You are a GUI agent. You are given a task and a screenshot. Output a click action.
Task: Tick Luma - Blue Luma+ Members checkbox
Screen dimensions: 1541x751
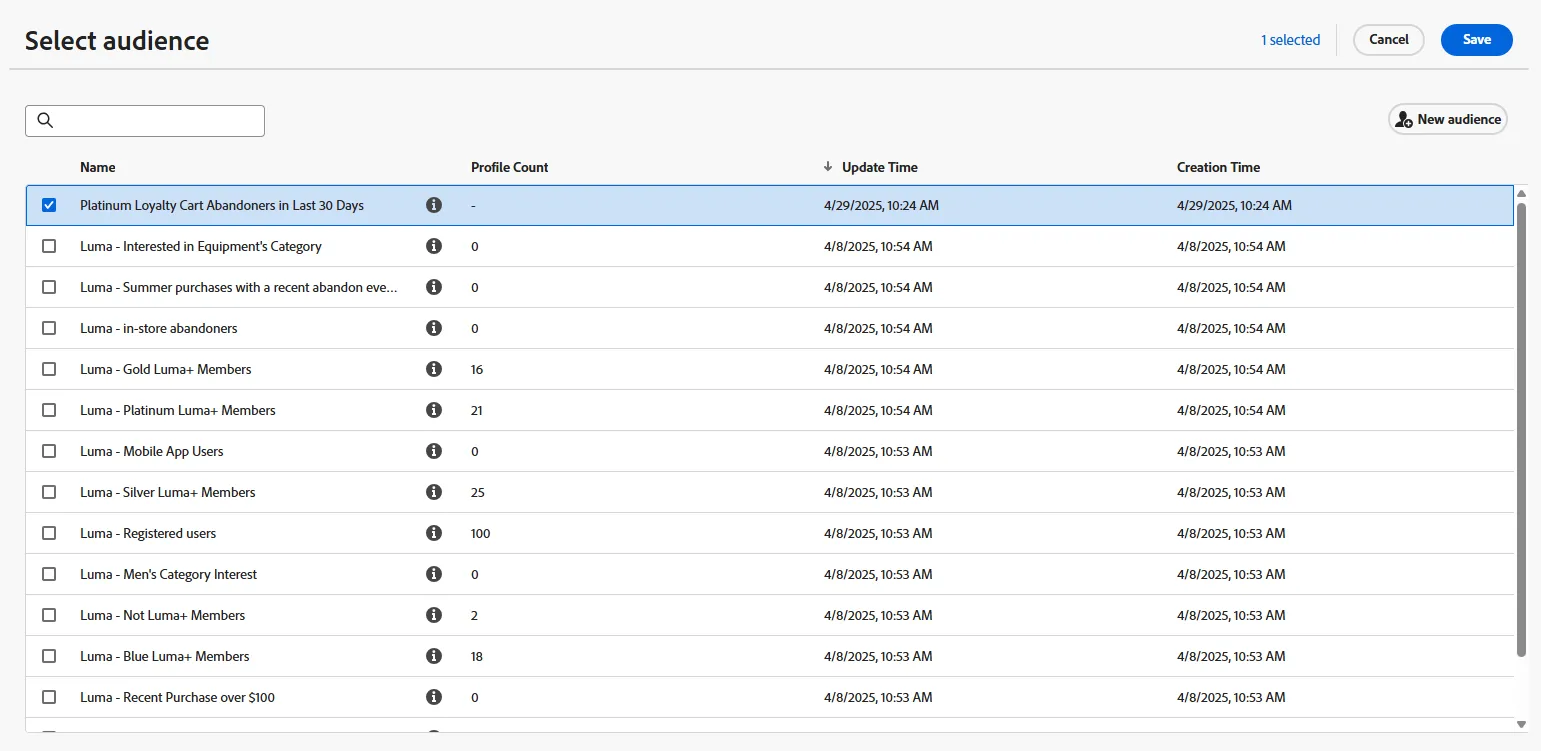[49, 656]
